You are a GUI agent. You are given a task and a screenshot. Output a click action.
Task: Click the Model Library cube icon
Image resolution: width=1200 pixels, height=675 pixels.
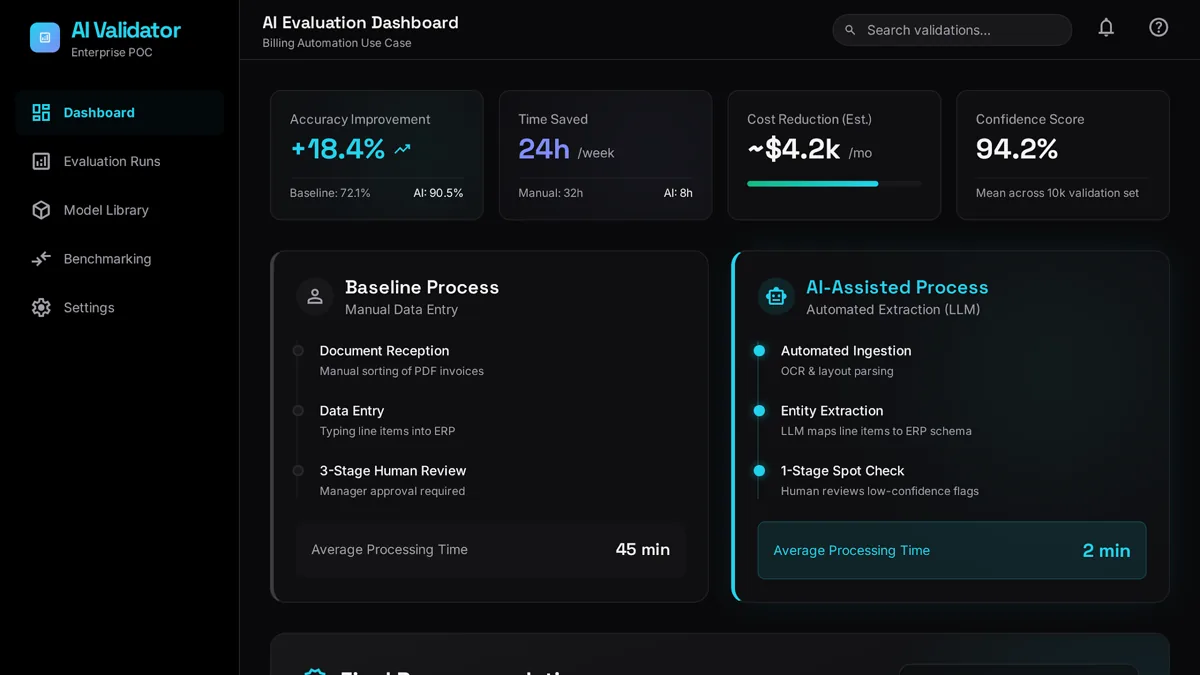click(41, 210)
